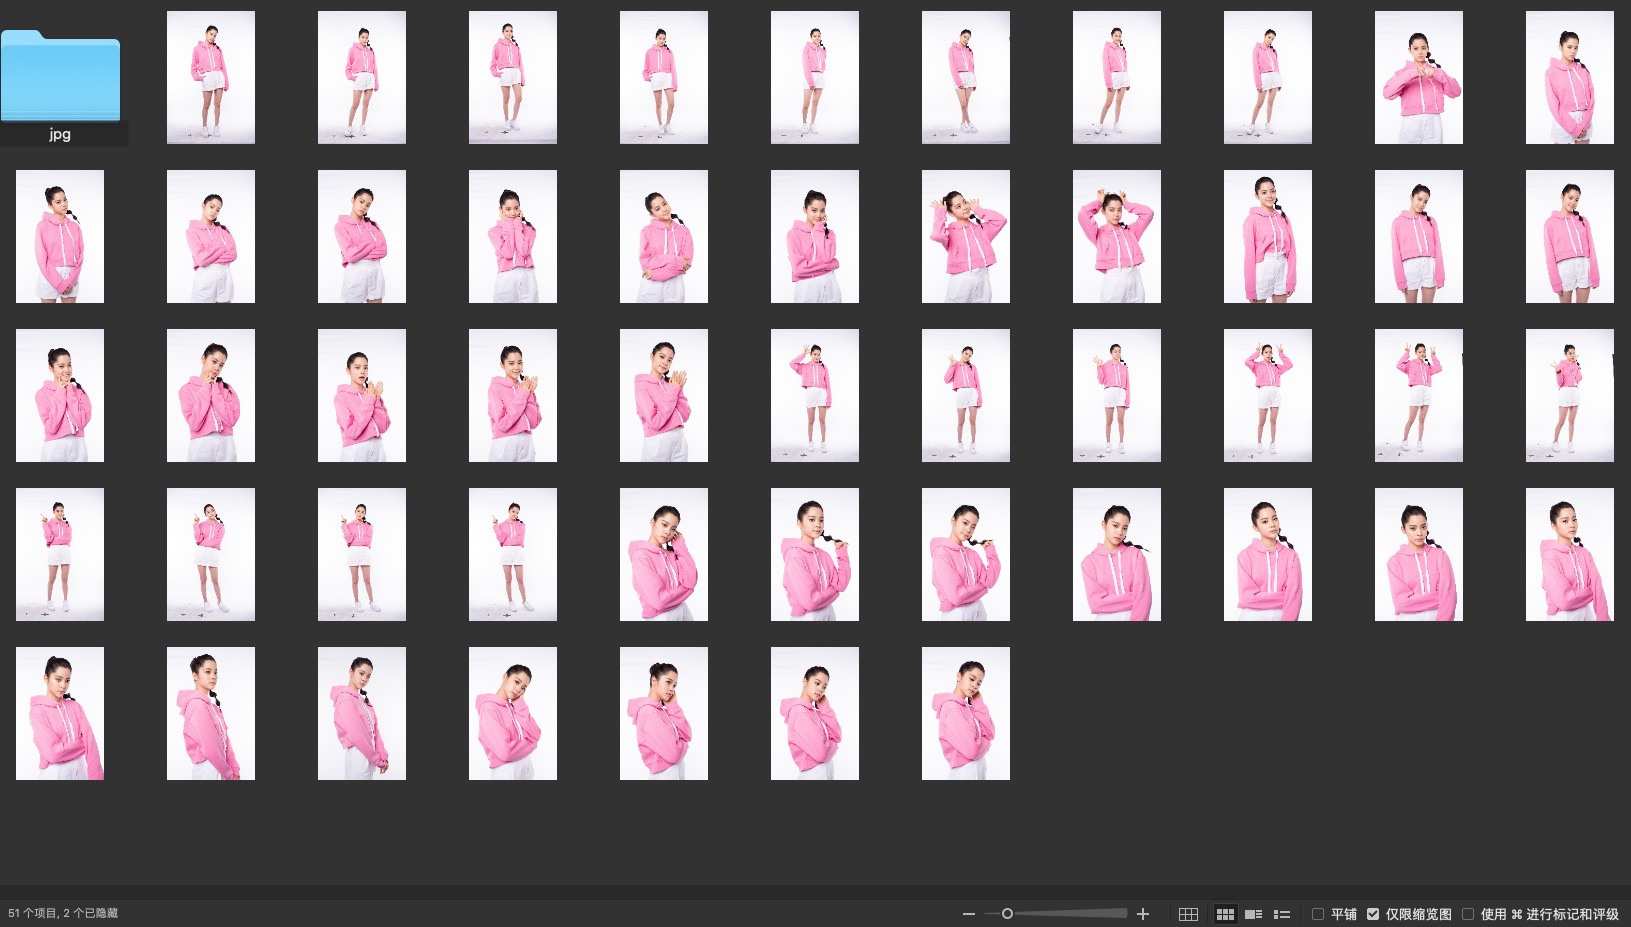Select the last thumbnail in the bottom row

965,713
